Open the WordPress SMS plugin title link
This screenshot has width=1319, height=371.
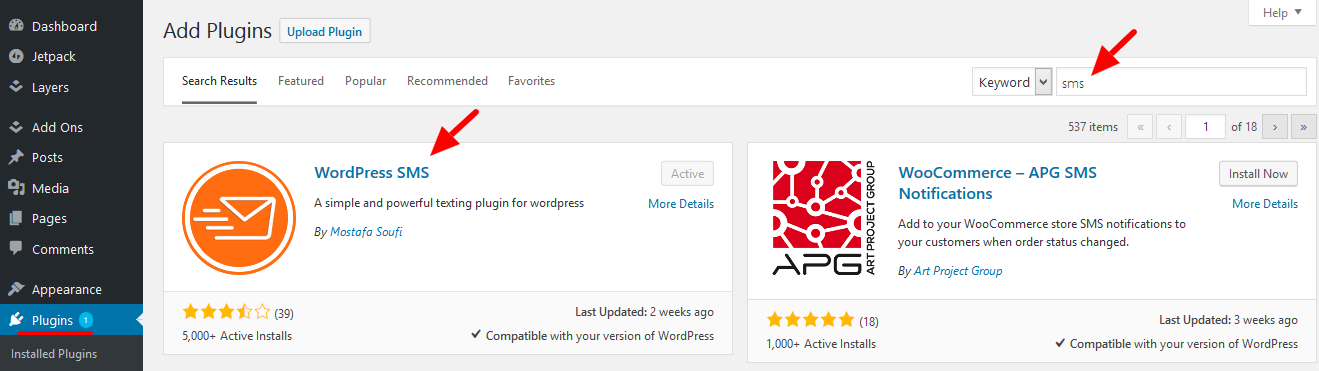[371, 173]
